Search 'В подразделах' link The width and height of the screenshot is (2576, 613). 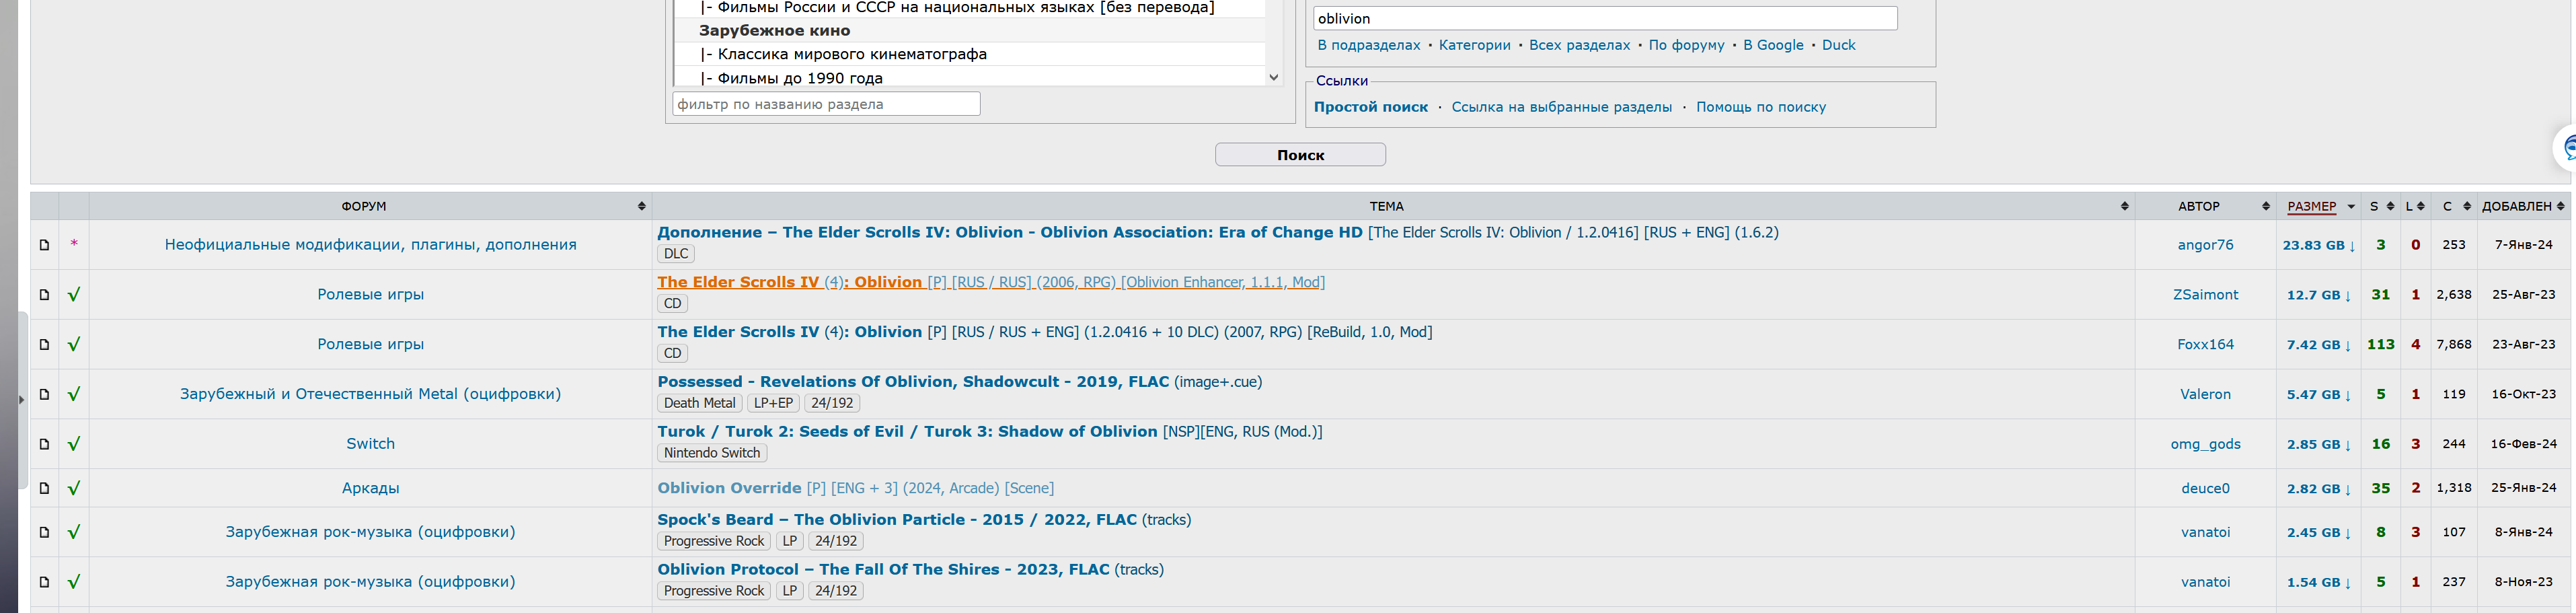tap(1368, 45)
